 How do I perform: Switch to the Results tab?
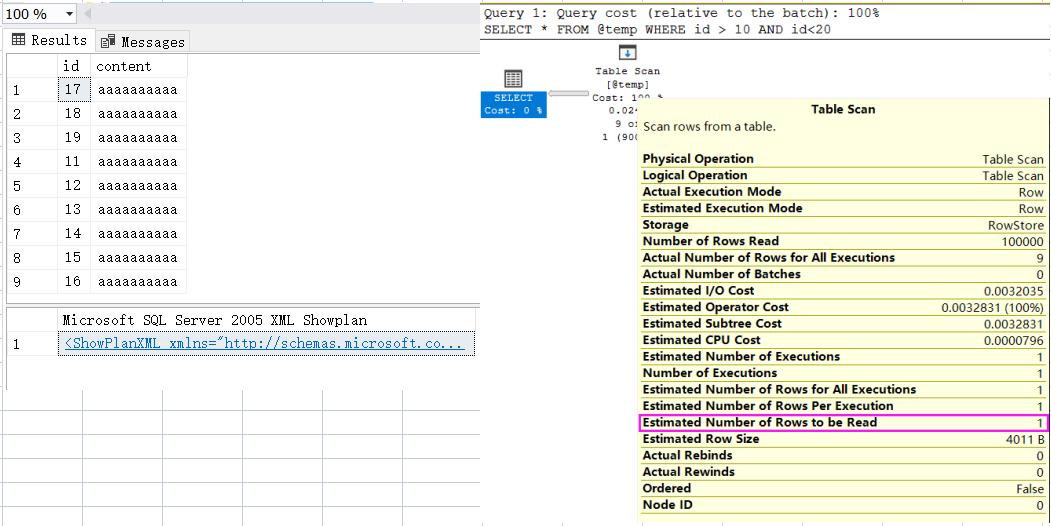click(x=49, y=41)
